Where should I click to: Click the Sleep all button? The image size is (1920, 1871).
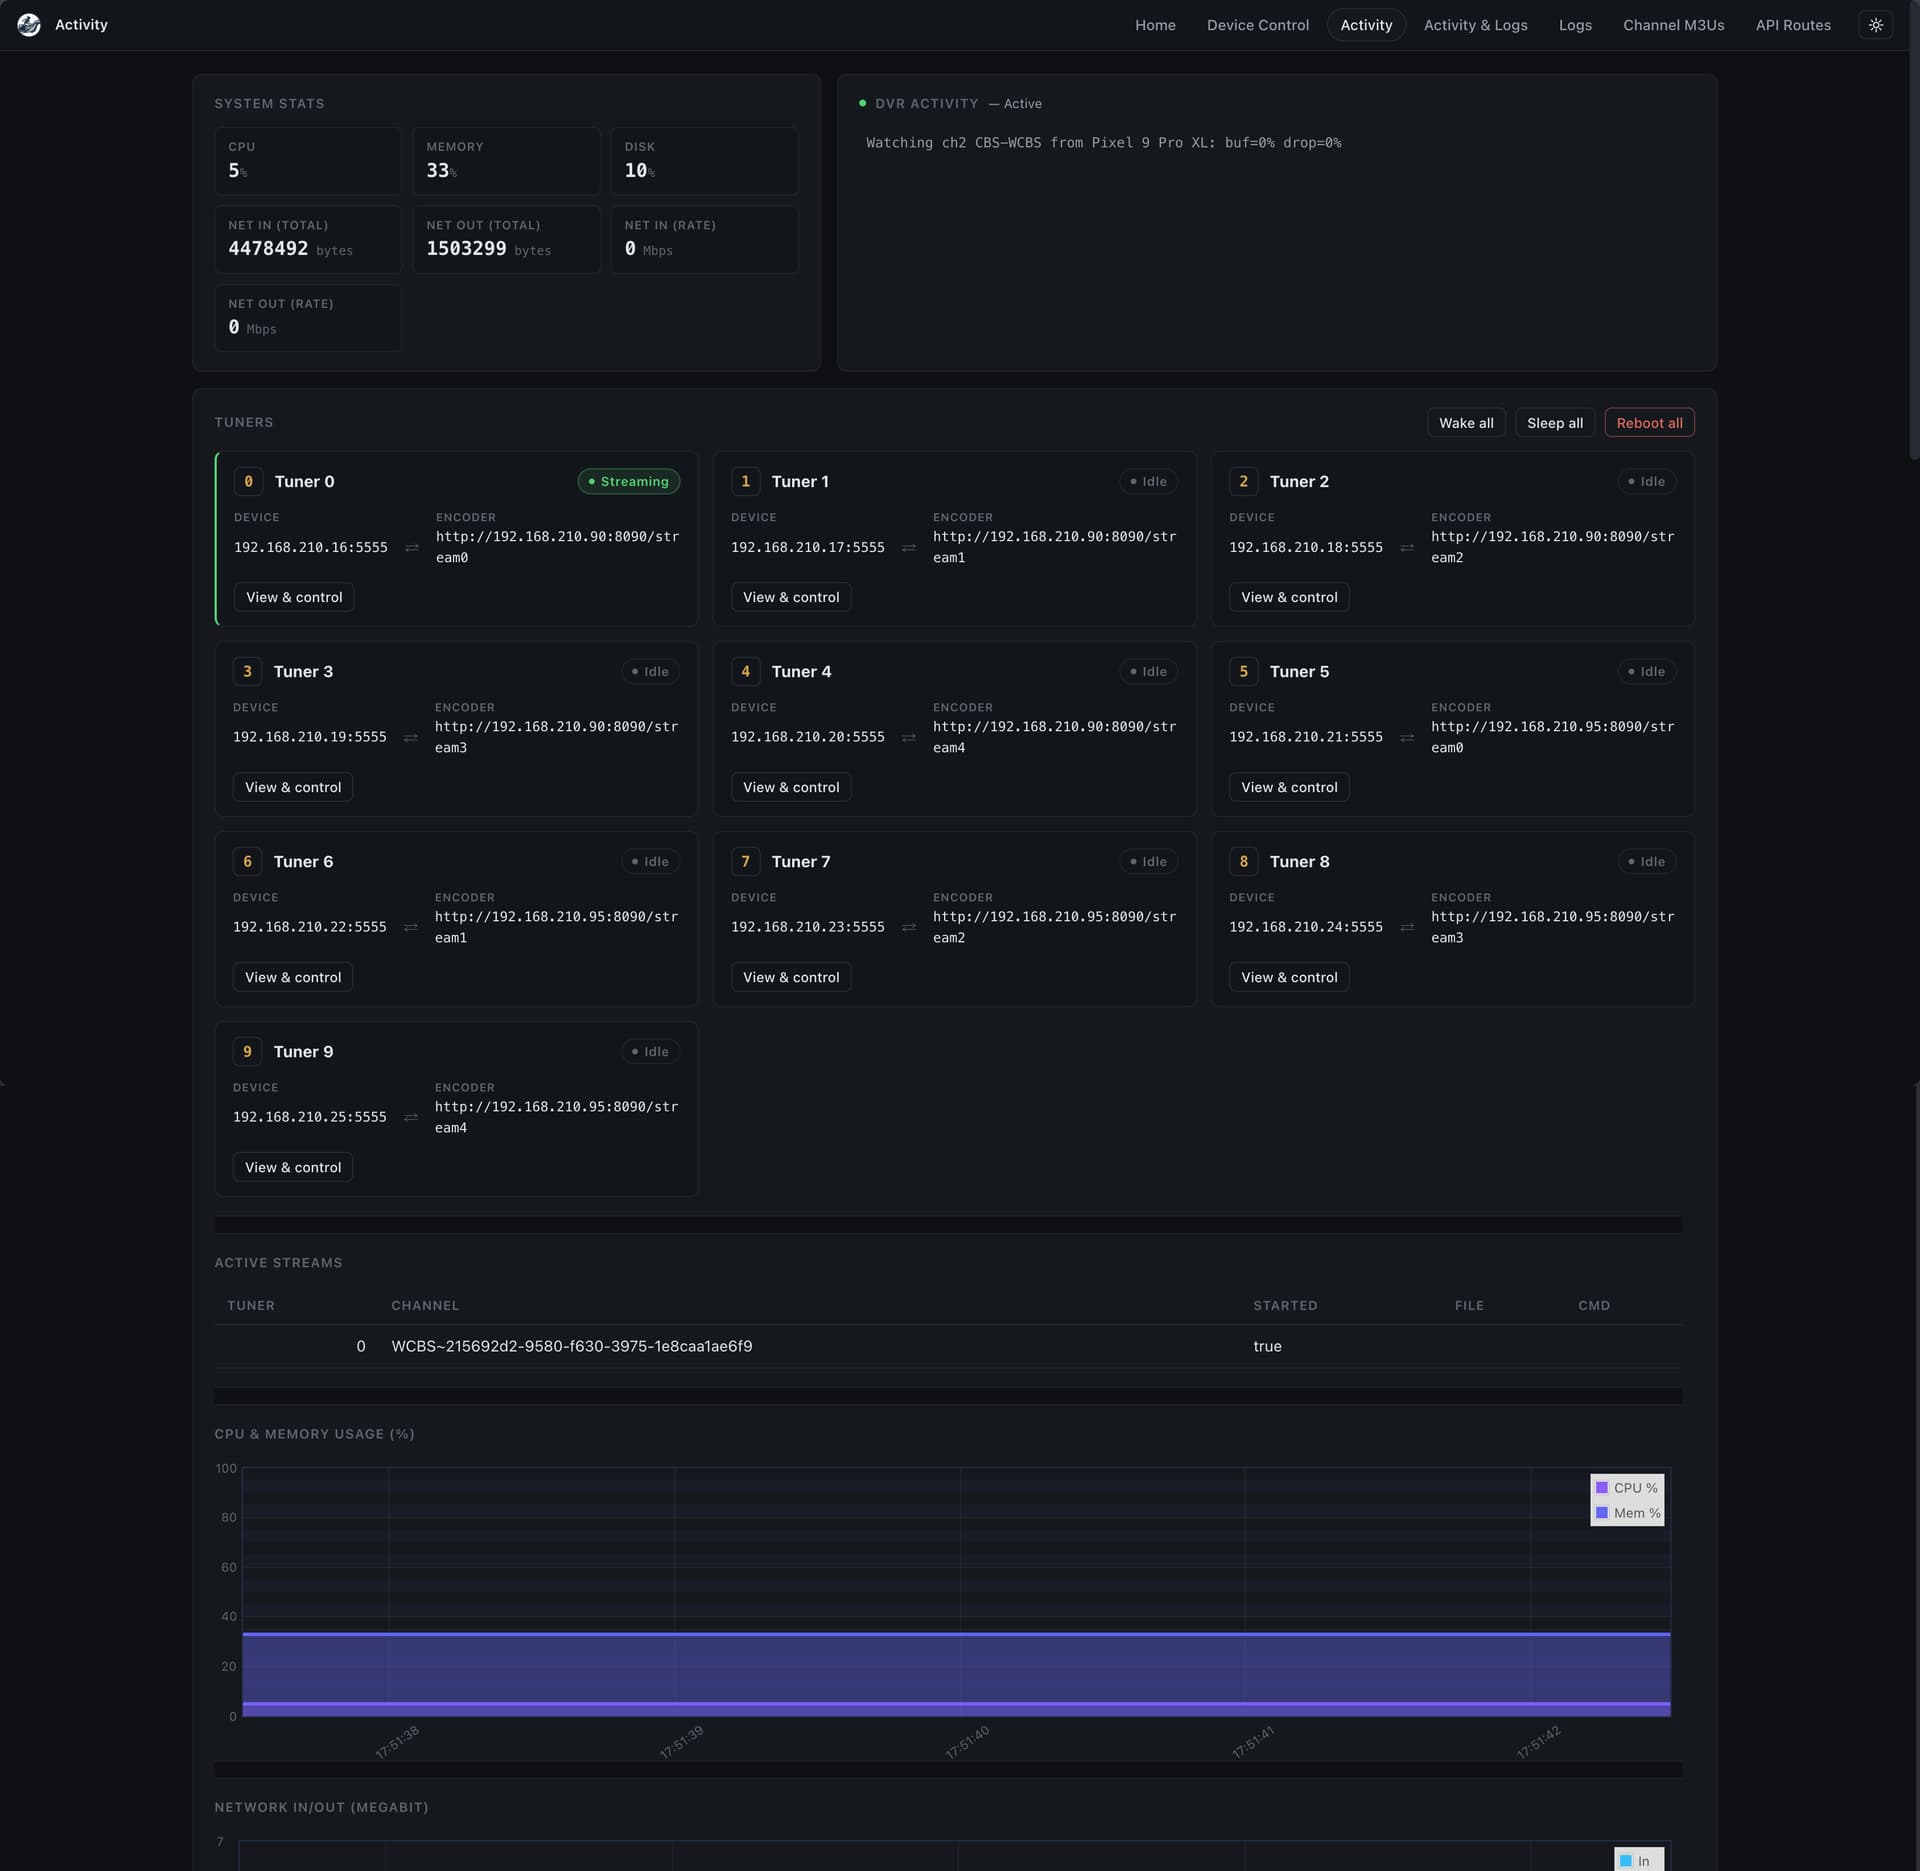click(x=1555, y=422)
